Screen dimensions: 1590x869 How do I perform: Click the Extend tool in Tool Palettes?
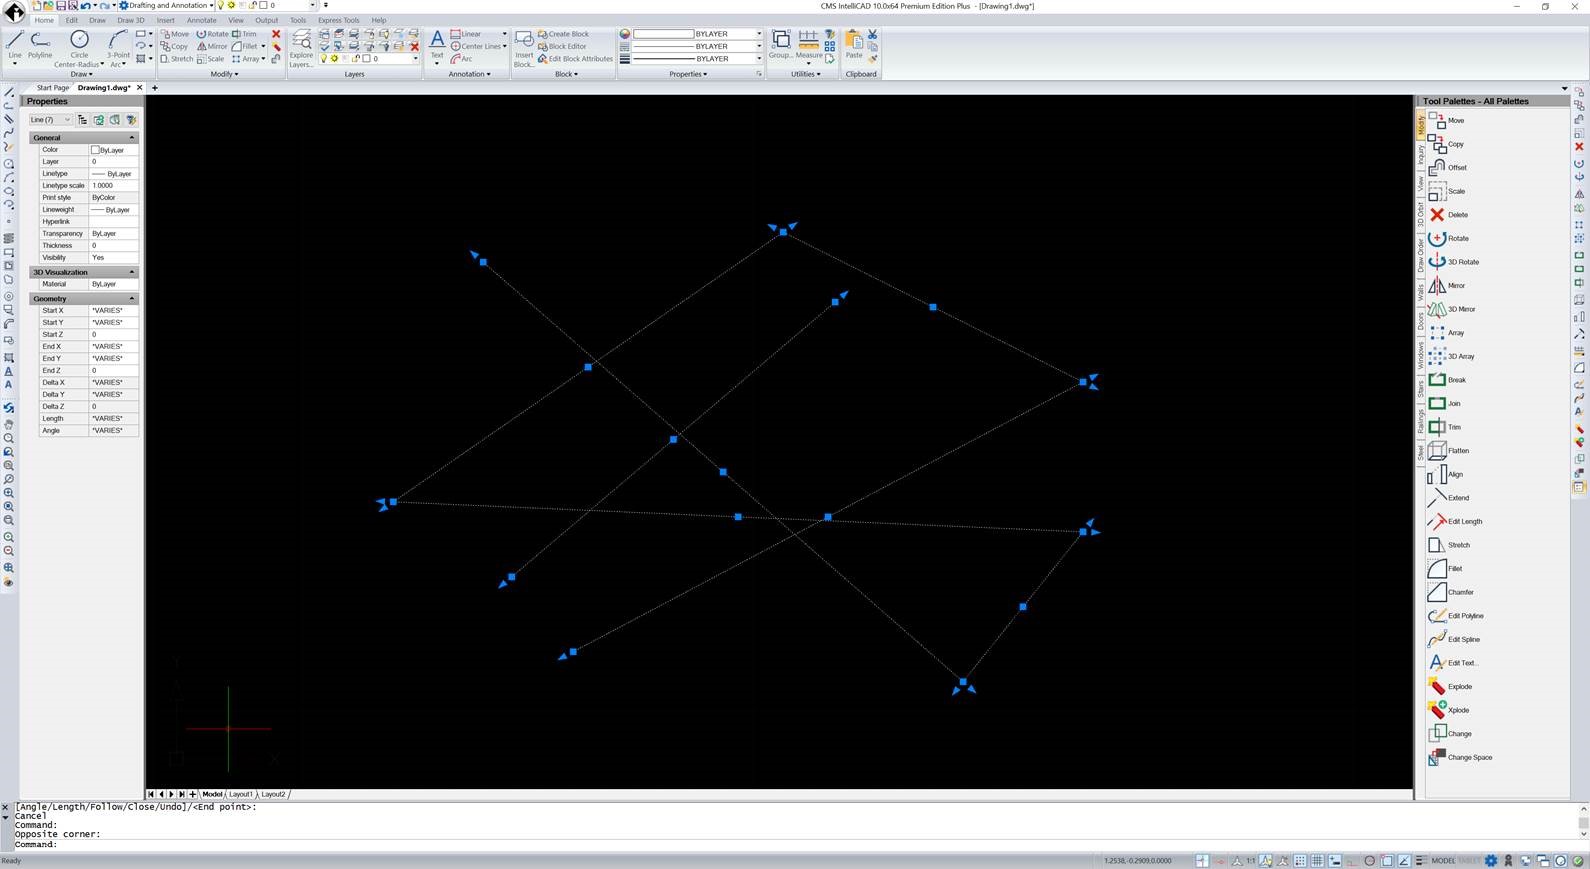(1448, 497)
